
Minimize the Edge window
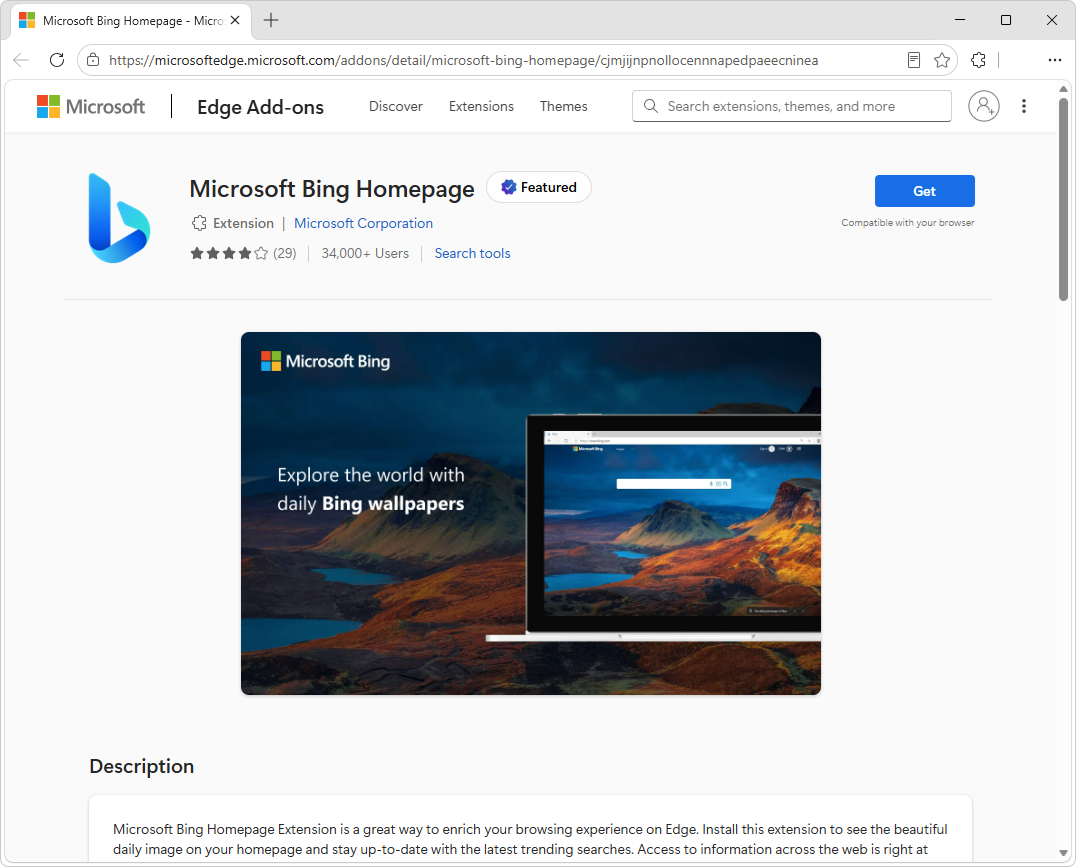(960, 20)
